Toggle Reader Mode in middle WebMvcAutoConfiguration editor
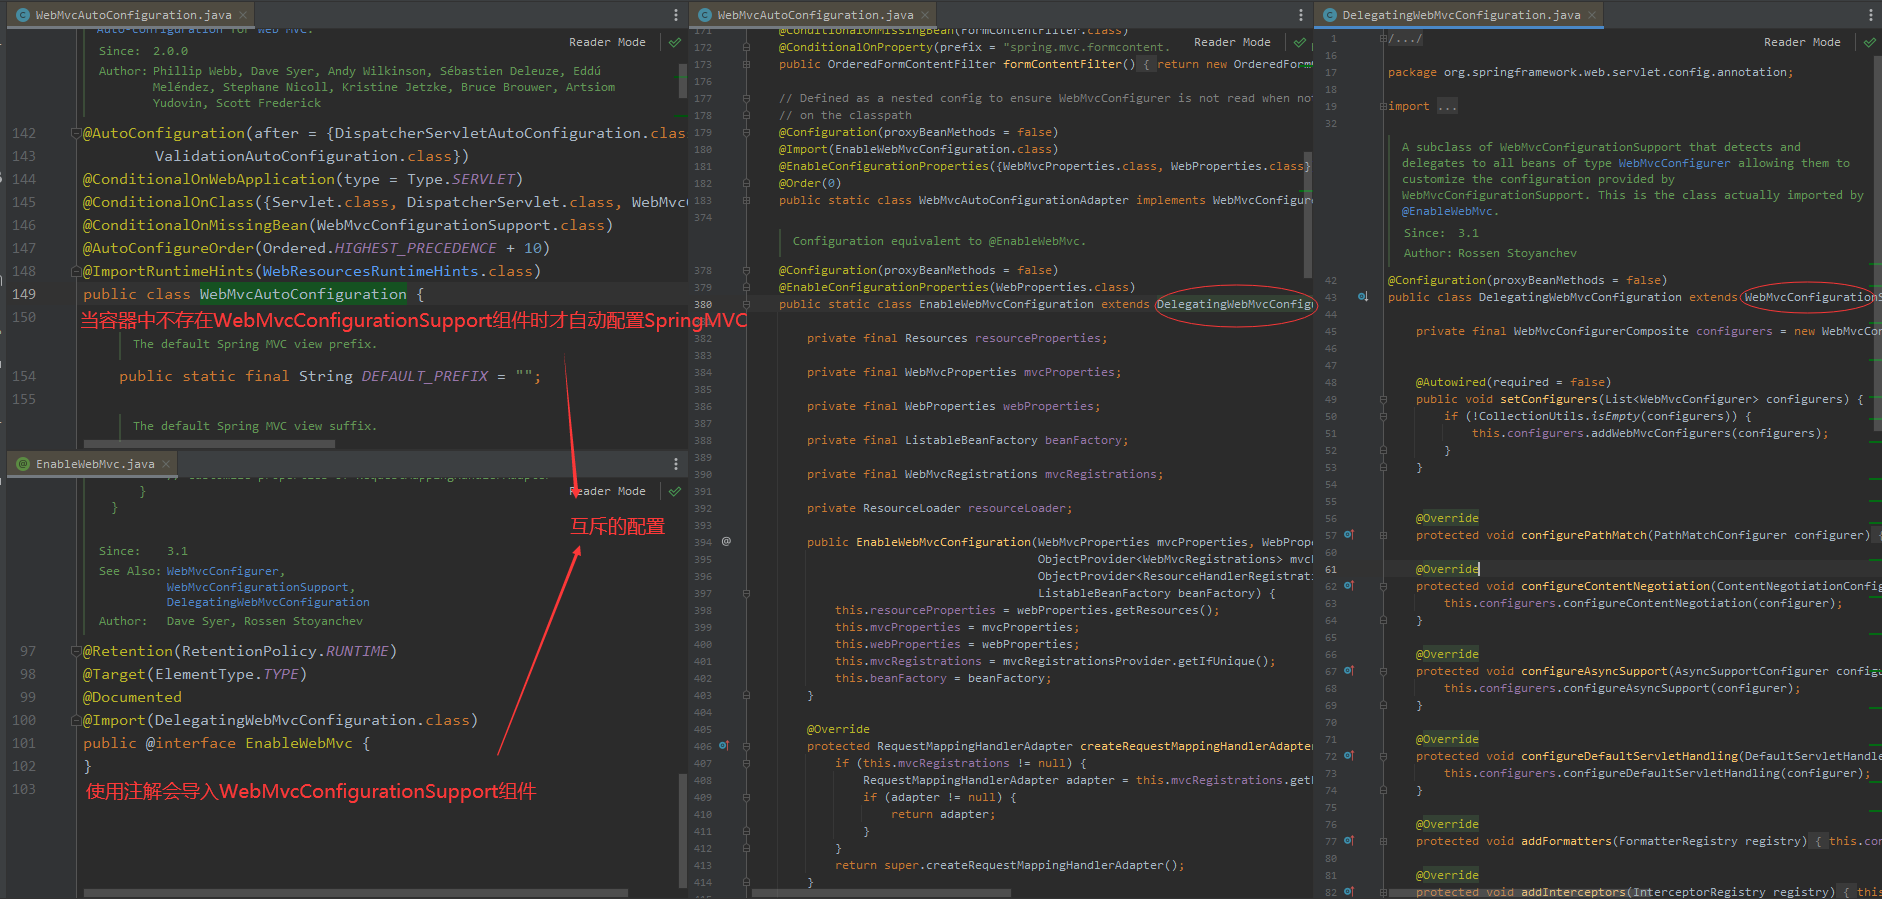The image size is (1882, 899). pyautogui.click(x=1232, y=42)
